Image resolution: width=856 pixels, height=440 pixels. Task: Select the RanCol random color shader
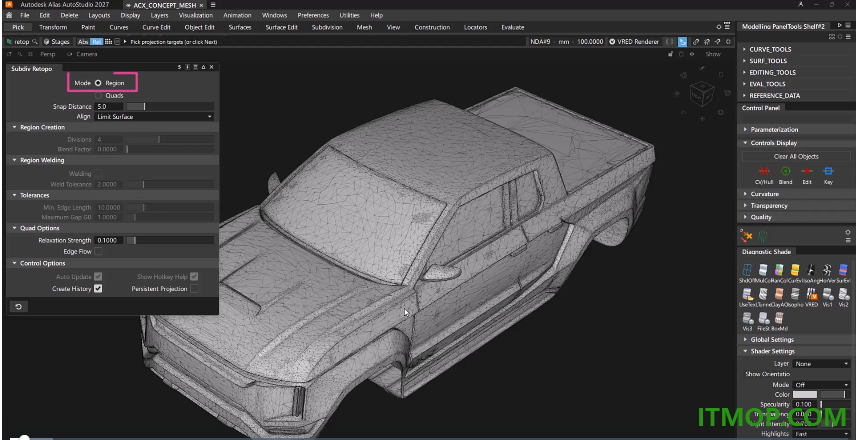[779, 272]
